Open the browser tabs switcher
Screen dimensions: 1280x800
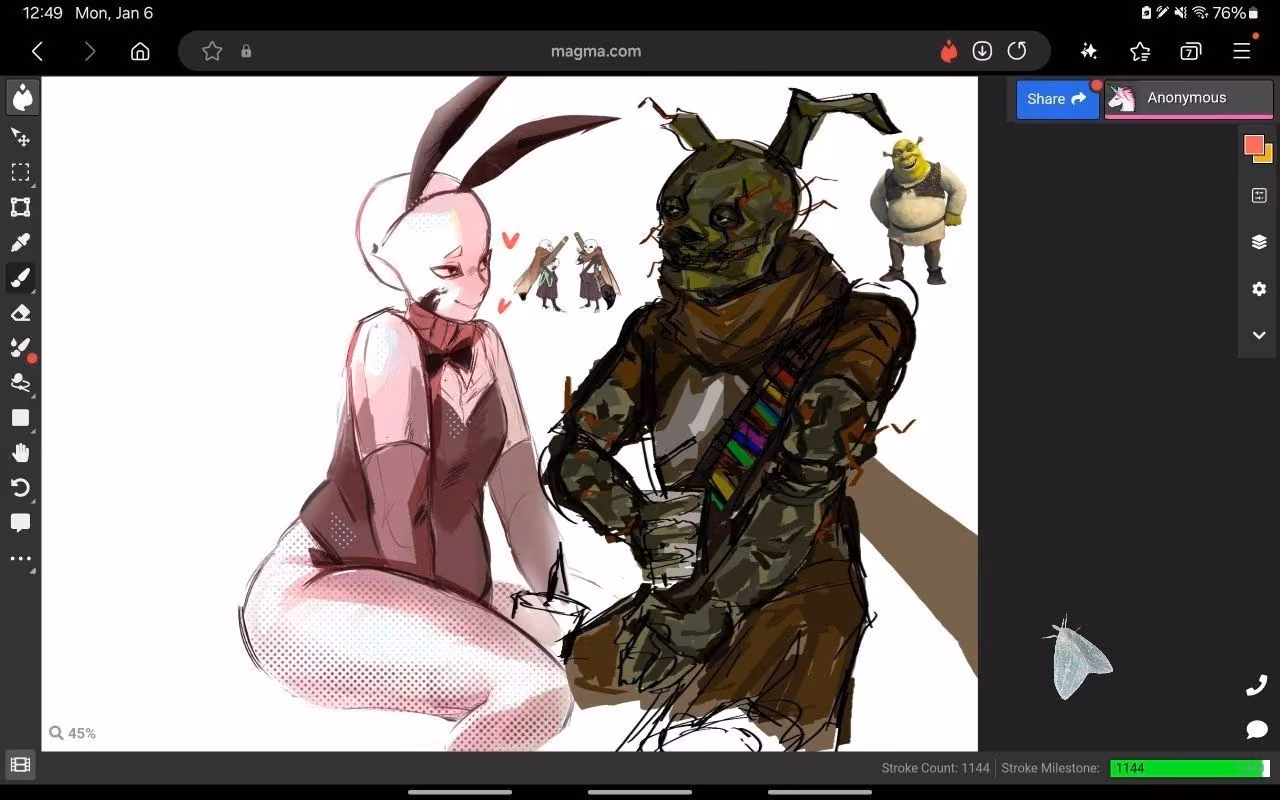click(1191, 51)
